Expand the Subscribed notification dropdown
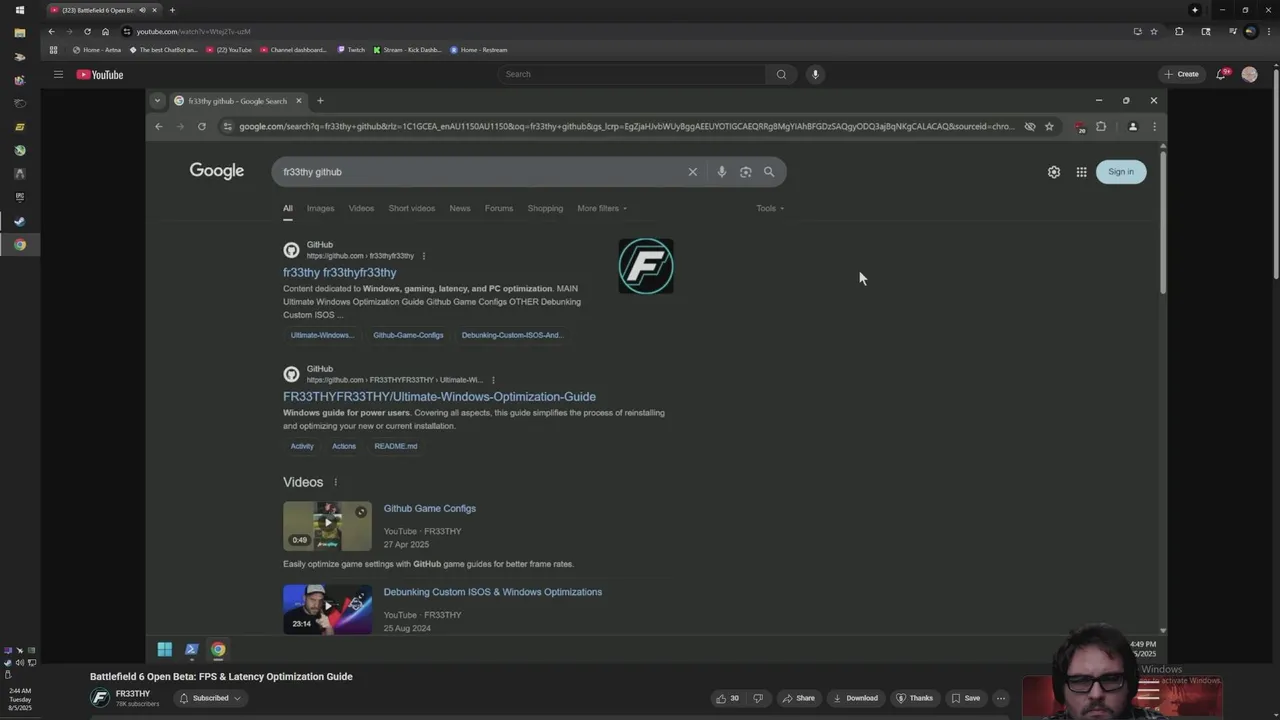Screen dimensions: 1280x720 point(210,698)
